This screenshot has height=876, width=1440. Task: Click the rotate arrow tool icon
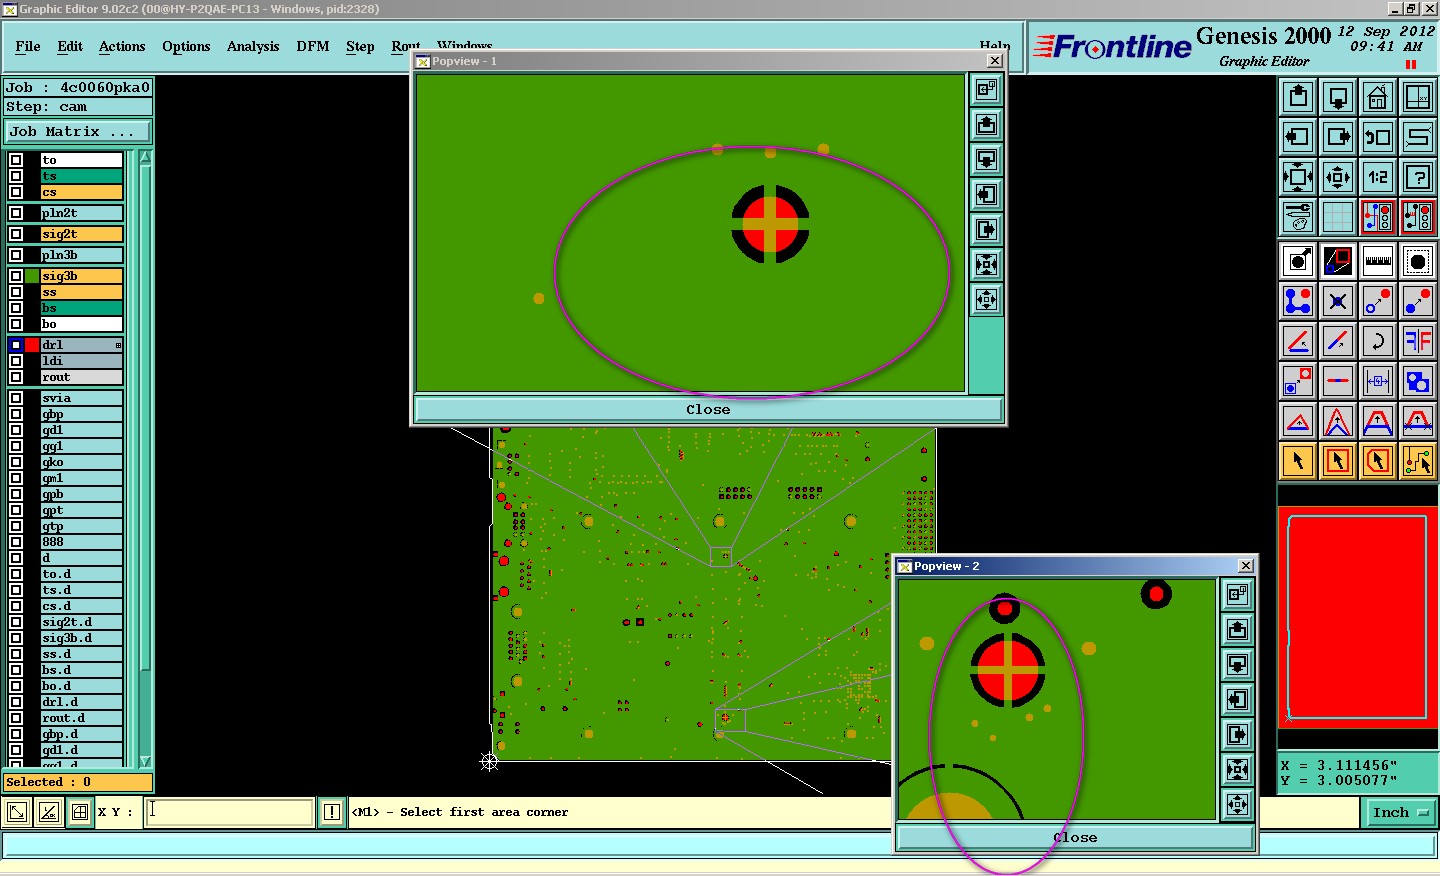(1378, 341)
